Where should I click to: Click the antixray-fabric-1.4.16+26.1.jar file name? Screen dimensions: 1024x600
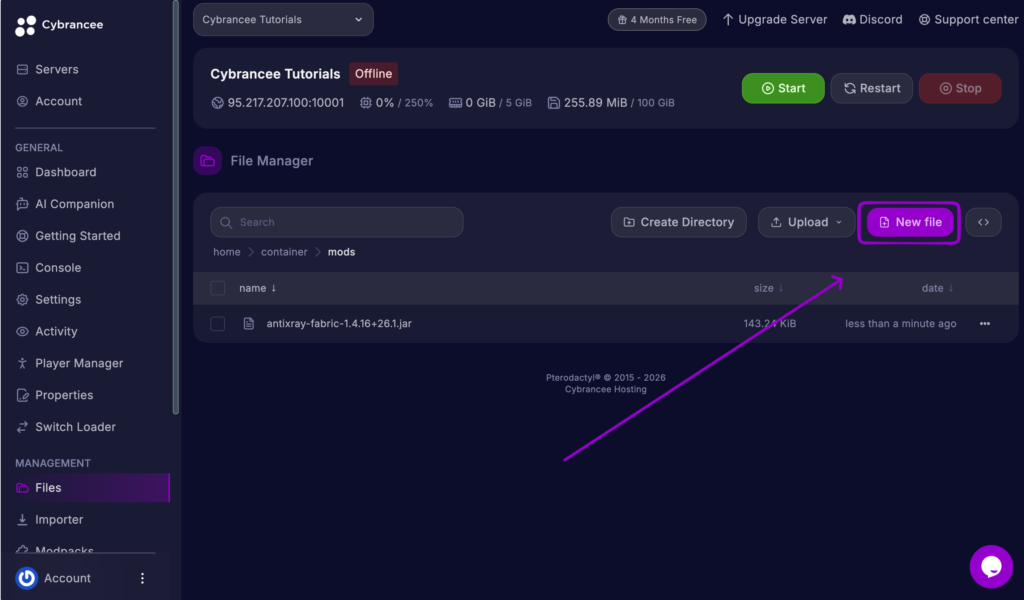339,323
